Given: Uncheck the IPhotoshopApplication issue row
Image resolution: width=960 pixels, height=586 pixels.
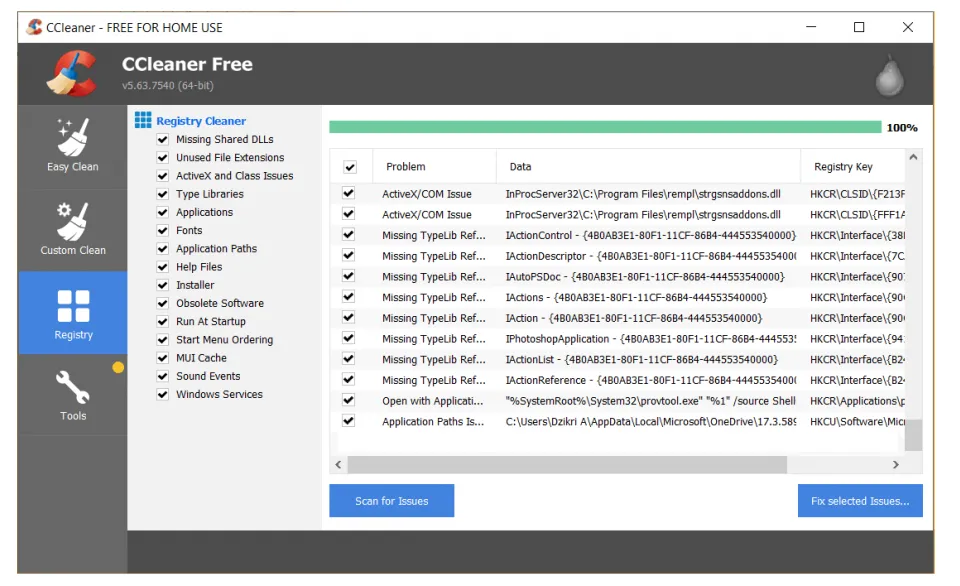Looking at the screenshot, I should 349,339.
